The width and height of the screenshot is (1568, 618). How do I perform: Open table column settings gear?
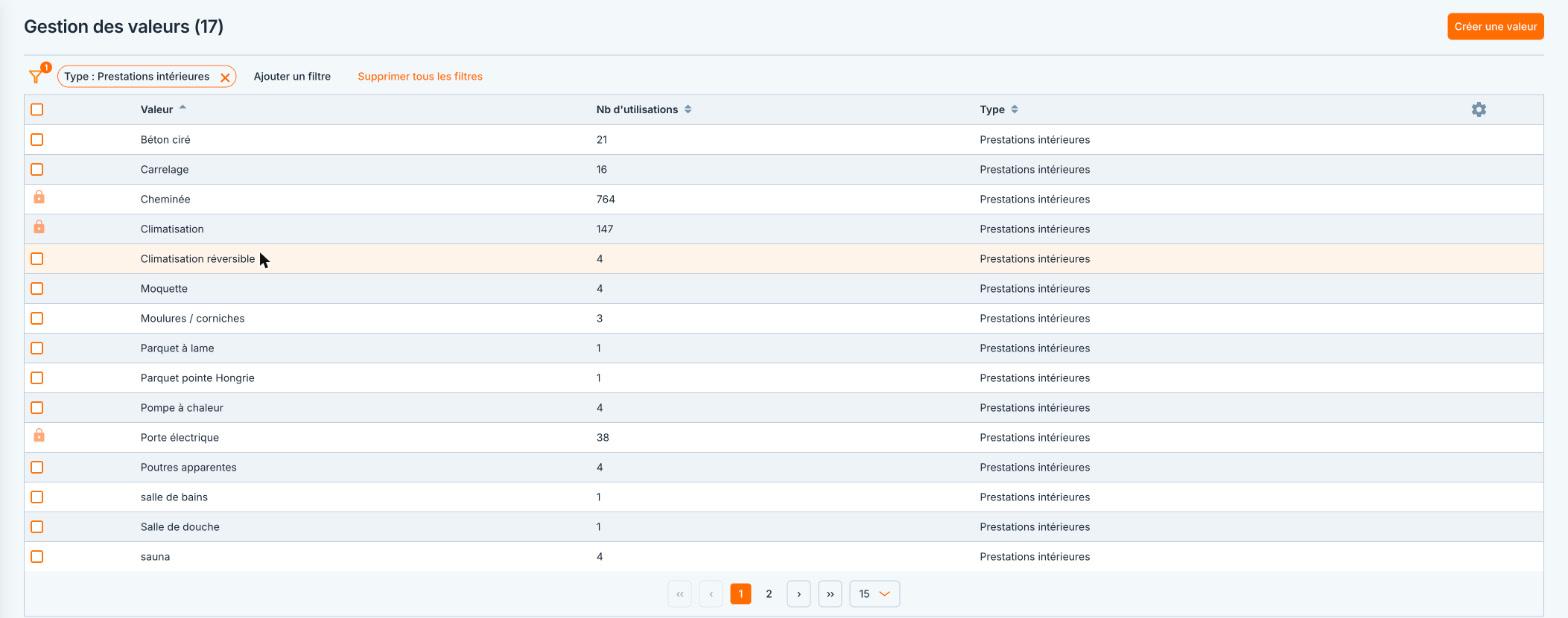[x=1479, y=109]
